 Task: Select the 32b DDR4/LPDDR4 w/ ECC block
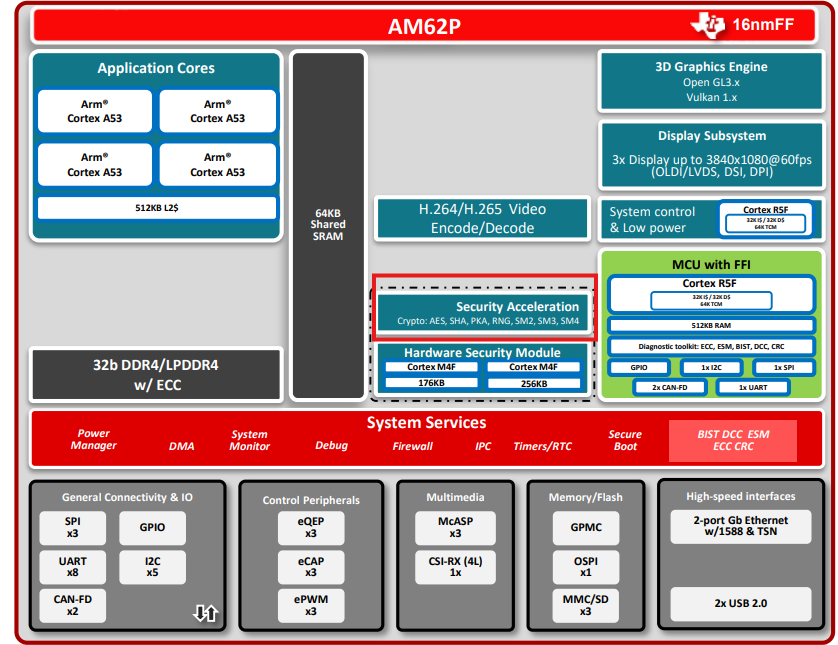click(156, 375)
